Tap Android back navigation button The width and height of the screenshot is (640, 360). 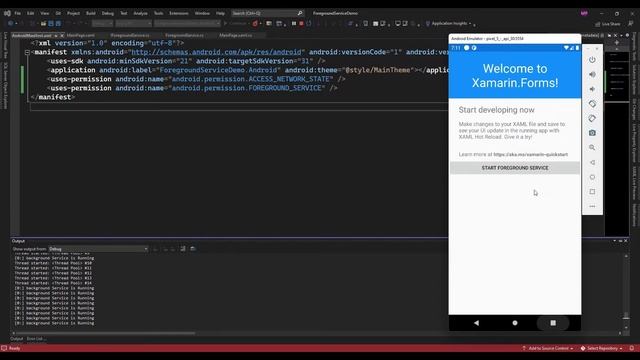pyautogui.click(x=476, y=323)
